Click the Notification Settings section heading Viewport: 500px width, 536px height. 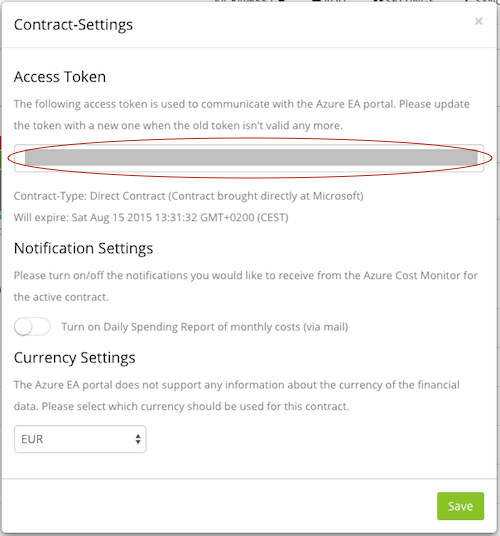(x=83, y=248)
